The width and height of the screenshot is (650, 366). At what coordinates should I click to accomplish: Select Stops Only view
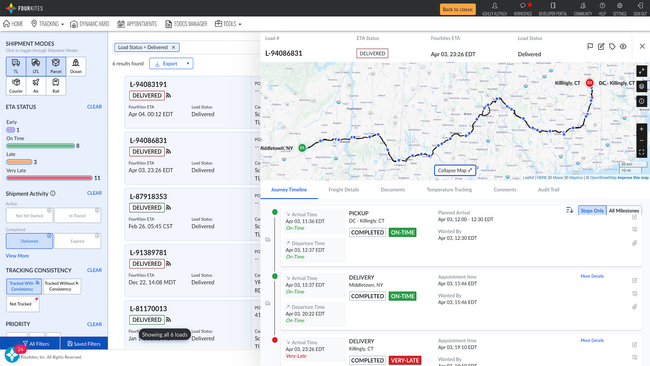tap(592, 211)
